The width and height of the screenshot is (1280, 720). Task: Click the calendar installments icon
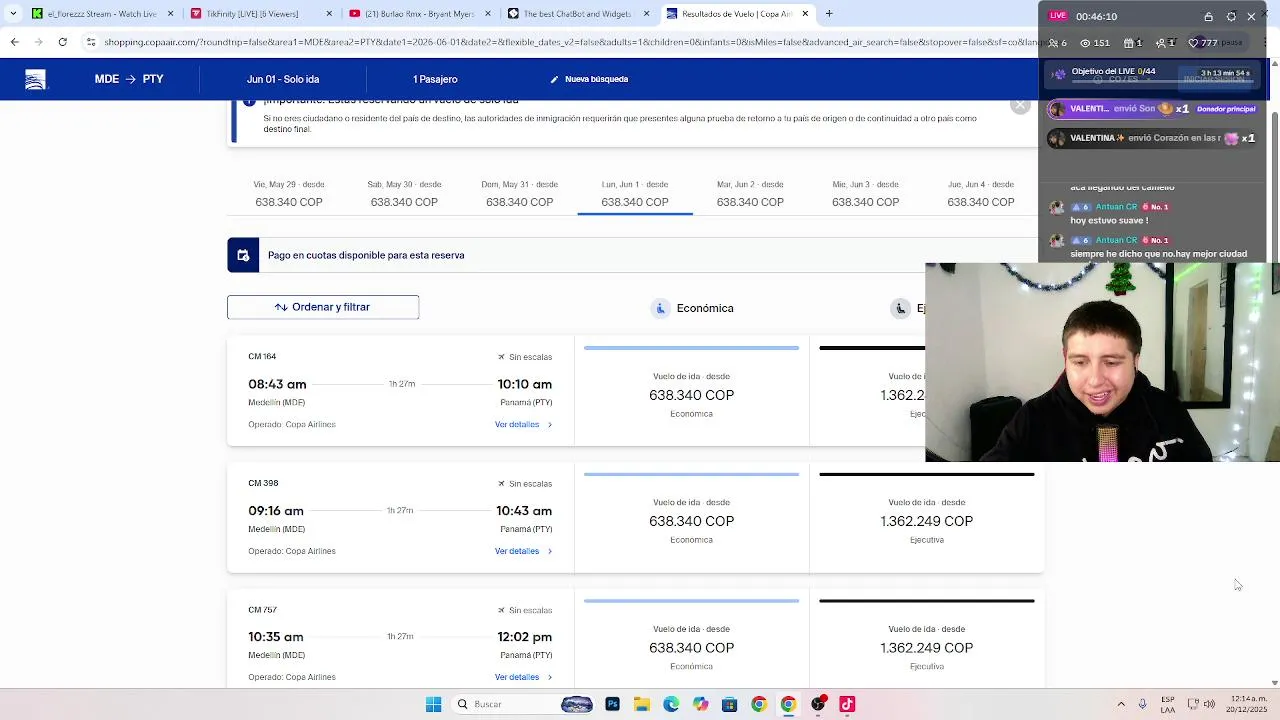click(243, 255)
